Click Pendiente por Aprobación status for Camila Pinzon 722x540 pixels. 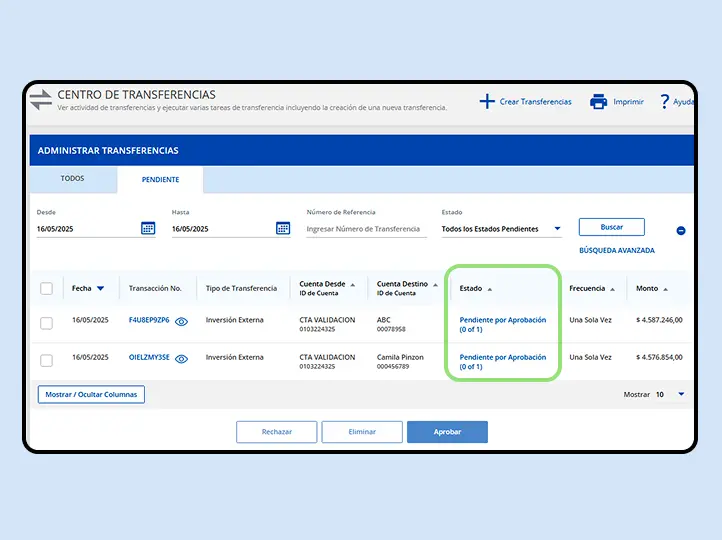pos(502,362)
